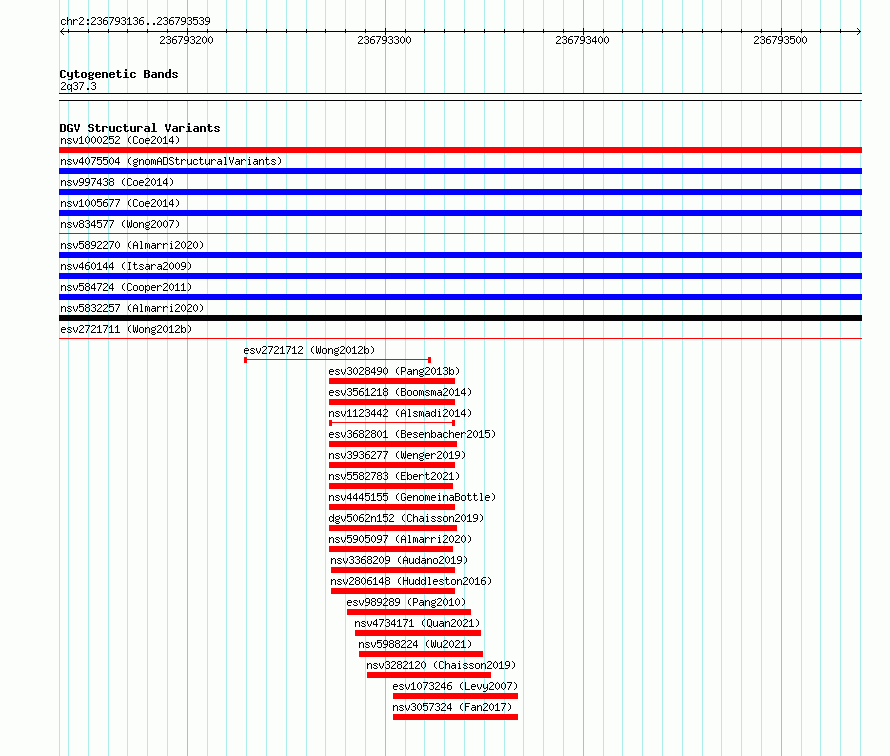Select nsv5905097 (Almarri2020) label
This screenshot has width=890, height=756.
click(x=400, y=539)
